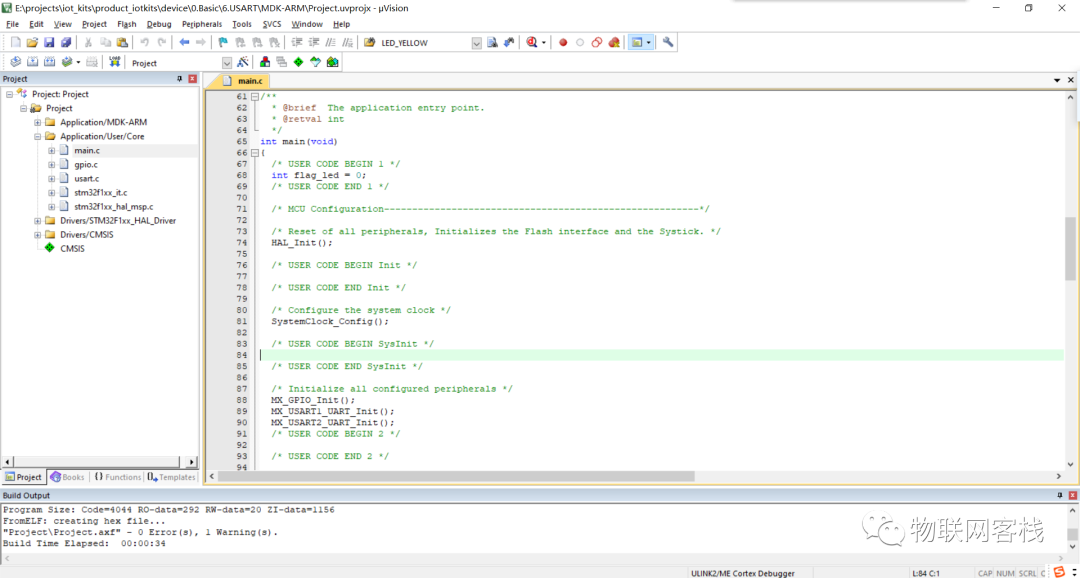Insert a breakpoint using red dot icon
The width and height of the screenshot is (1080, 578).
(563, 42)
